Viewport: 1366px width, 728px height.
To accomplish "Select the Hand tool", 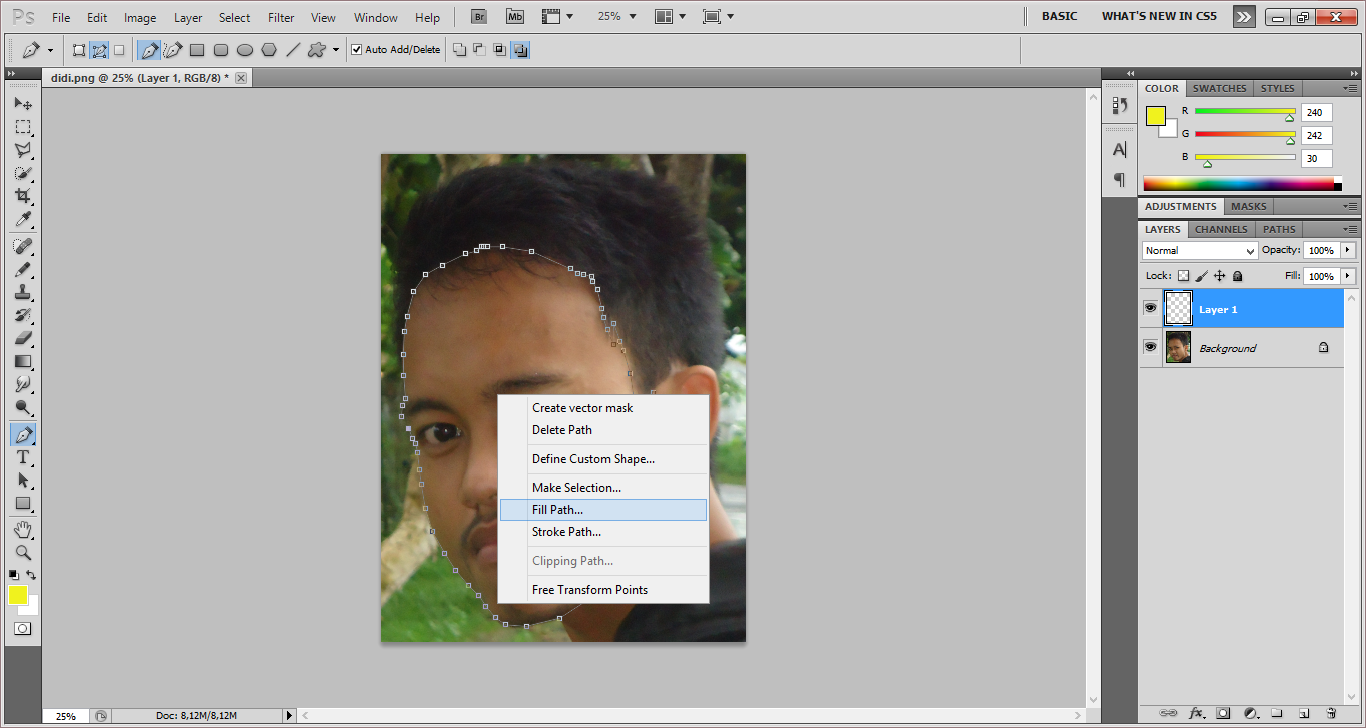I will click(22, 529).
